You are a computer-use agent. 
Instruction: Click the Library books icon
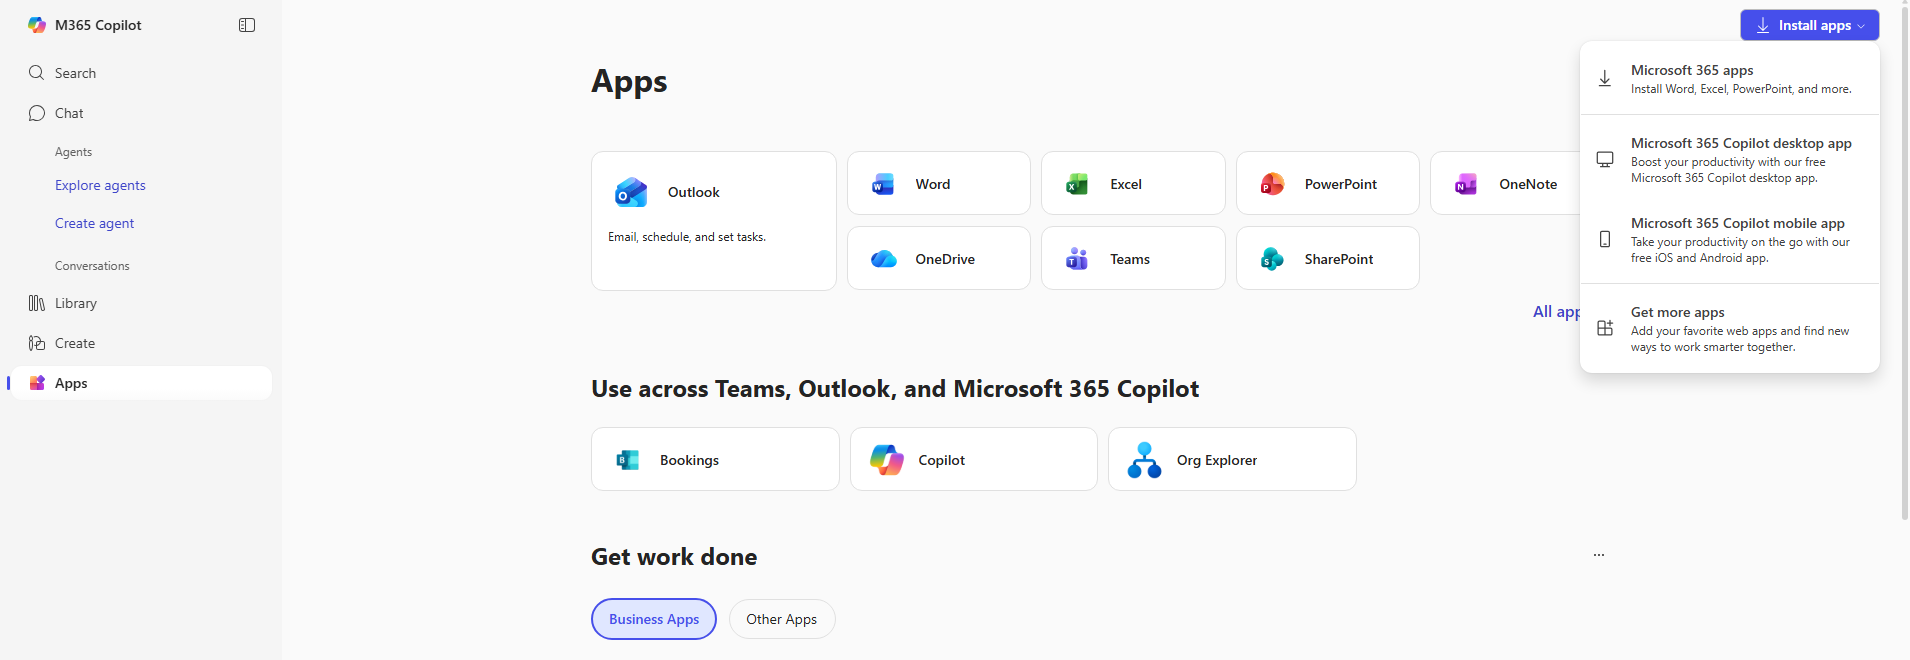37,303
